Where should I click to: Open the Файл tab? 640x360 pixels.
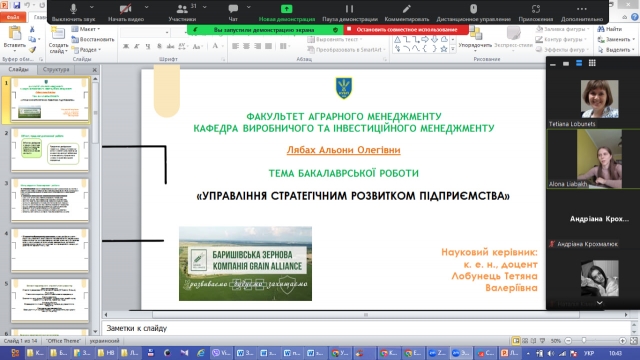13,17
